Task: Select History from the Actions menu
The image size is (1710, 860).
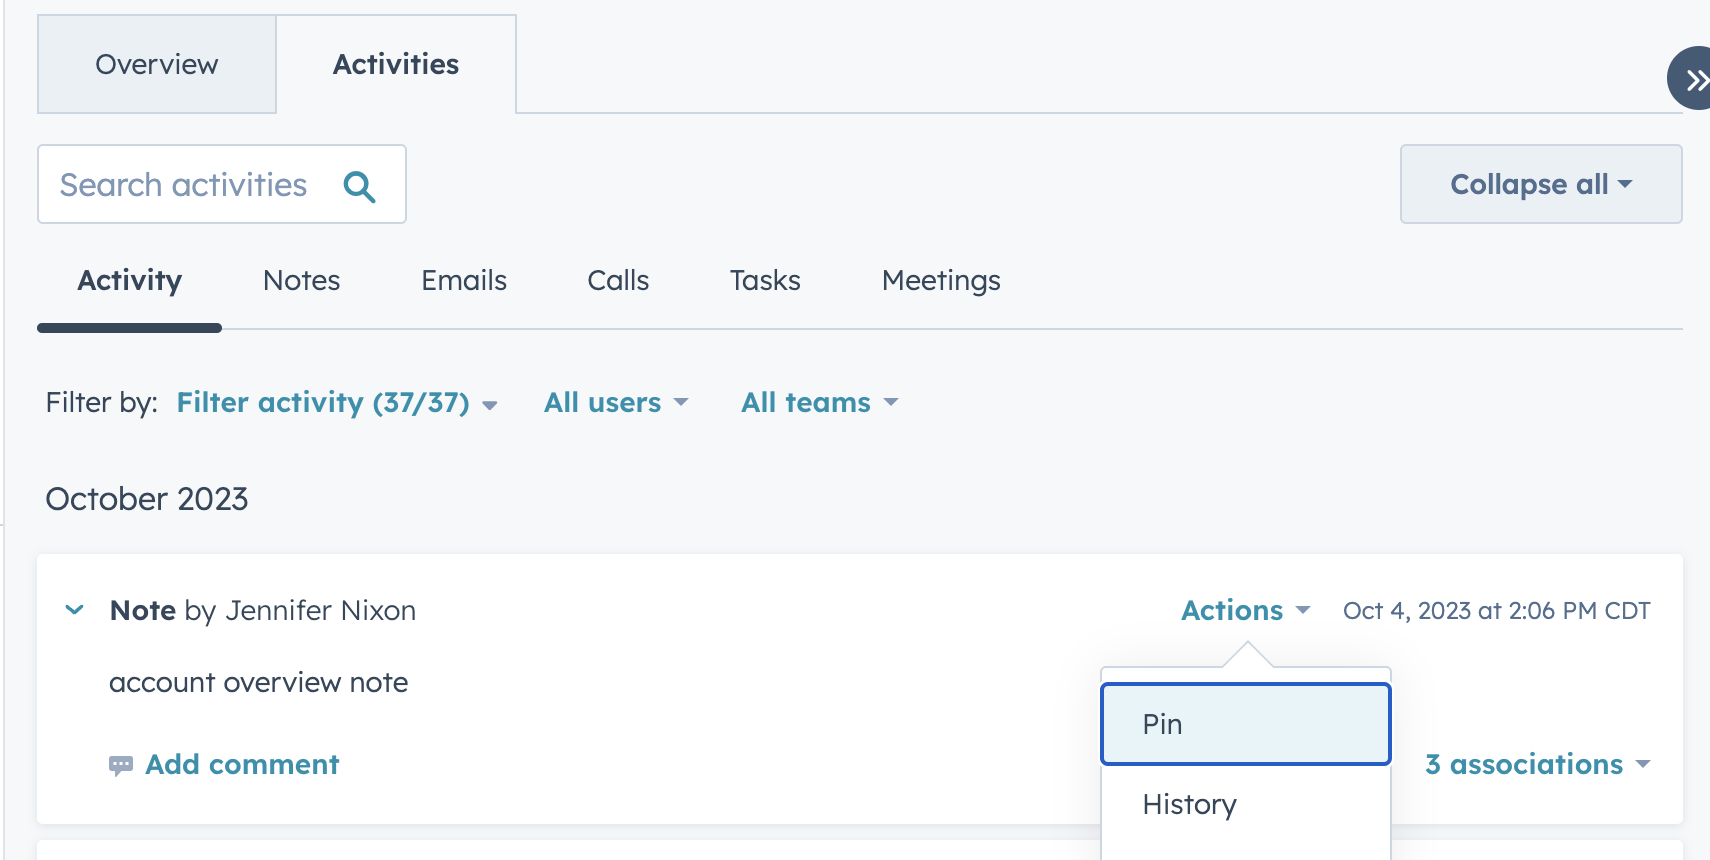Action: 1189,804
